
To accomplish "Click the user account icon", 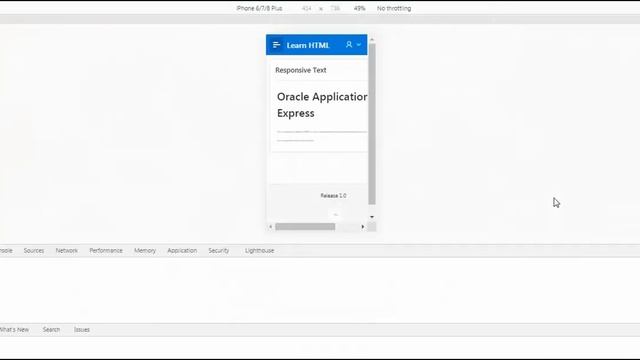I will pos(349,44).
